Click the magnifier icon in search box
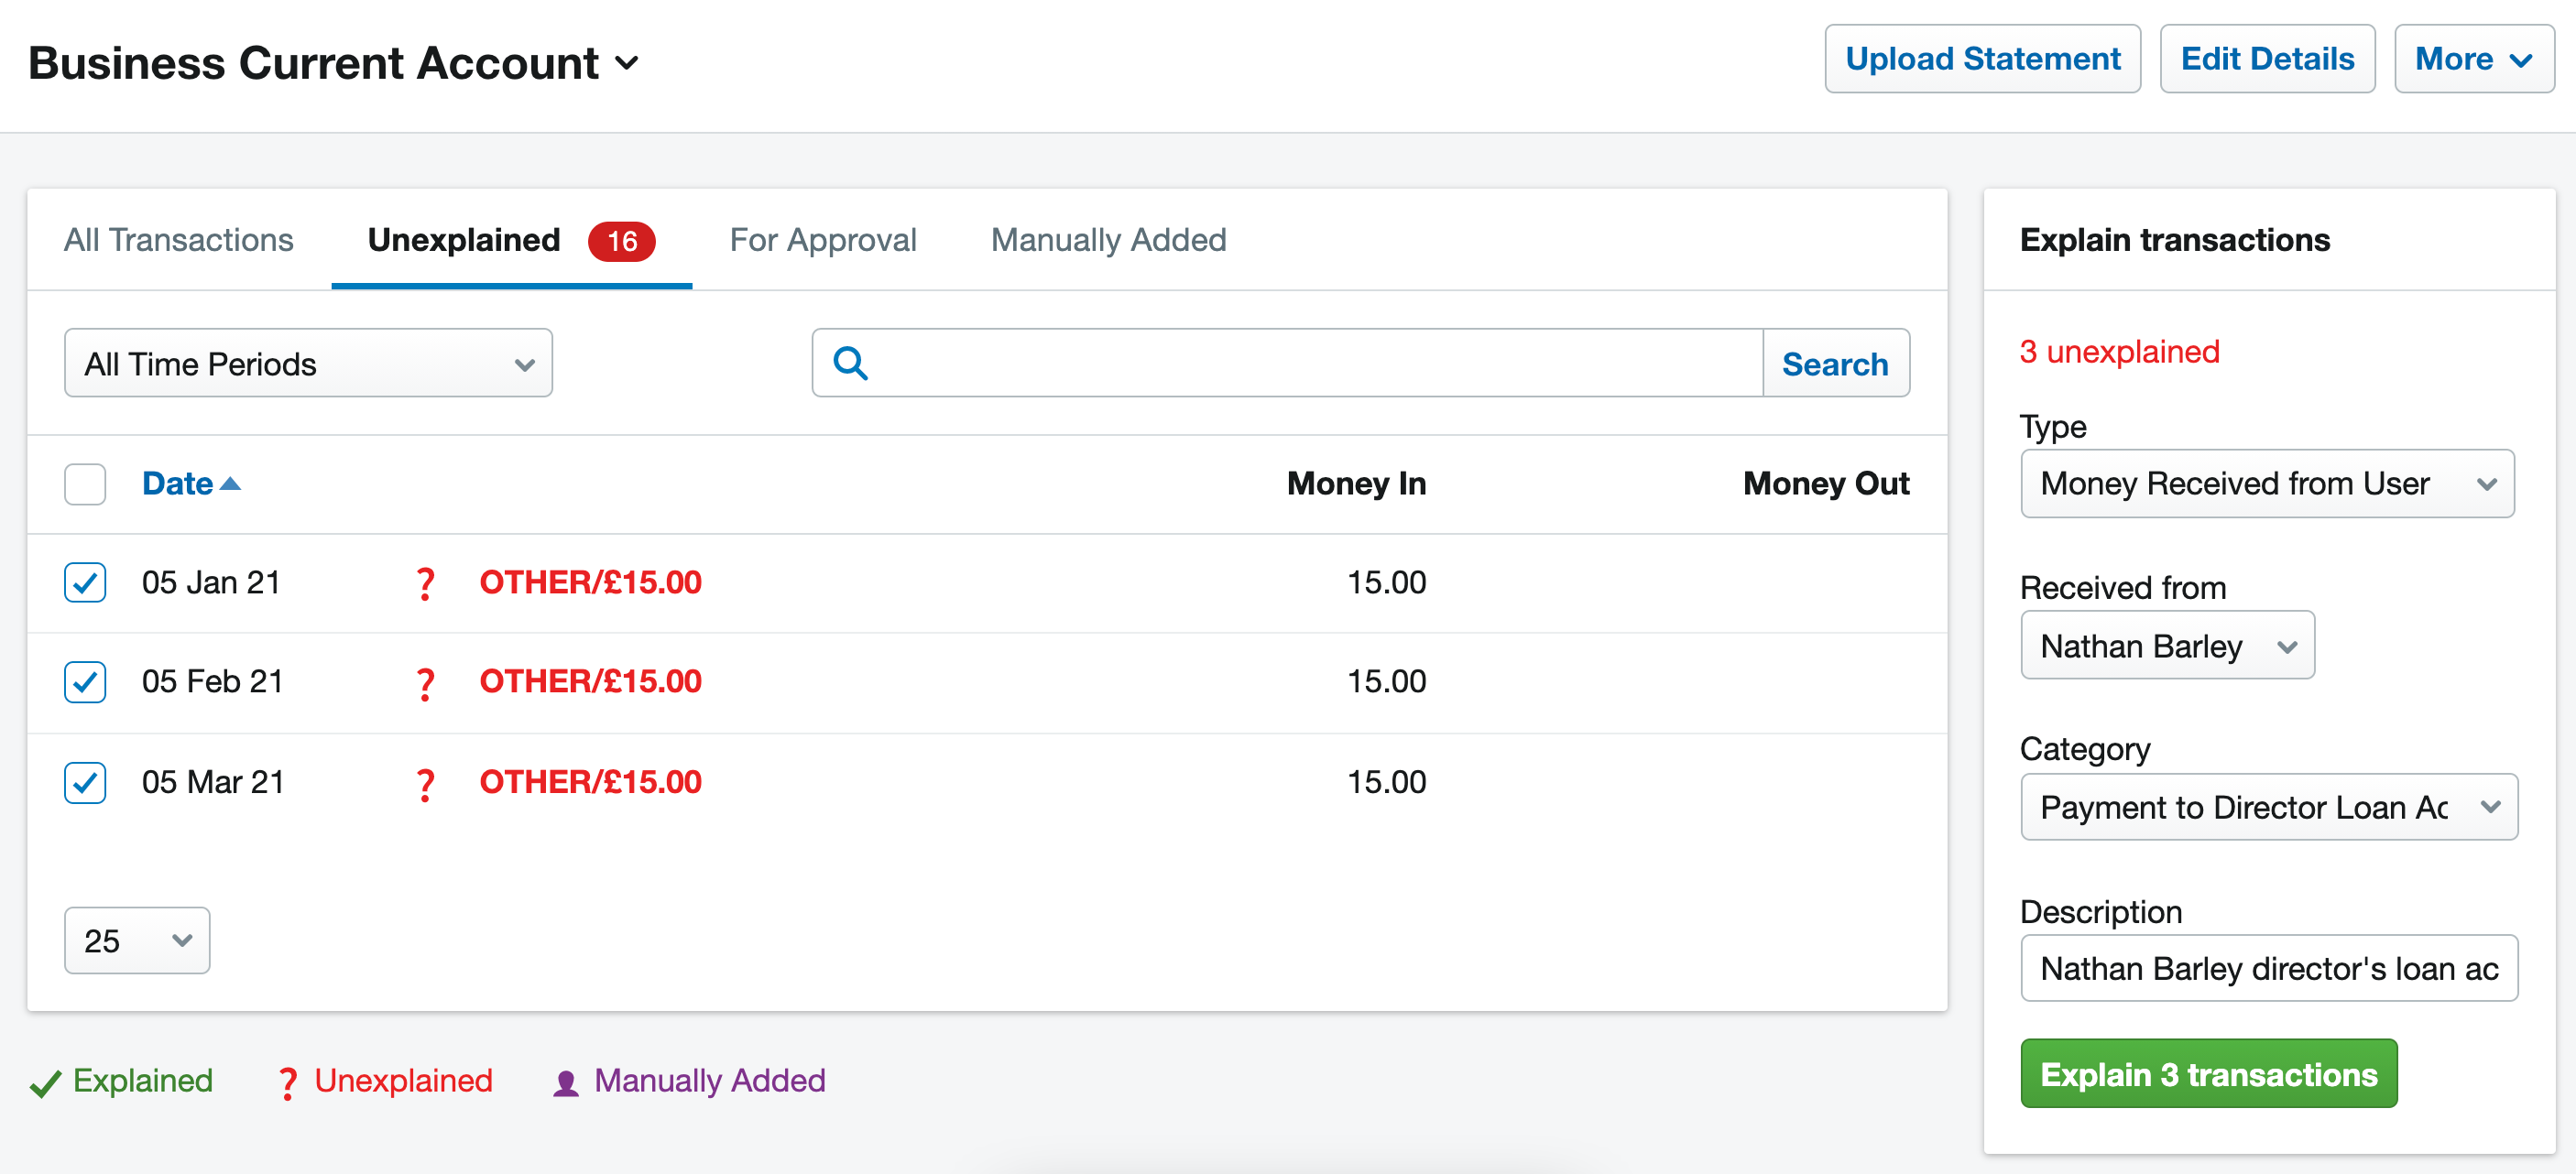This screenshot has height=1174, width=2576. 850,363
